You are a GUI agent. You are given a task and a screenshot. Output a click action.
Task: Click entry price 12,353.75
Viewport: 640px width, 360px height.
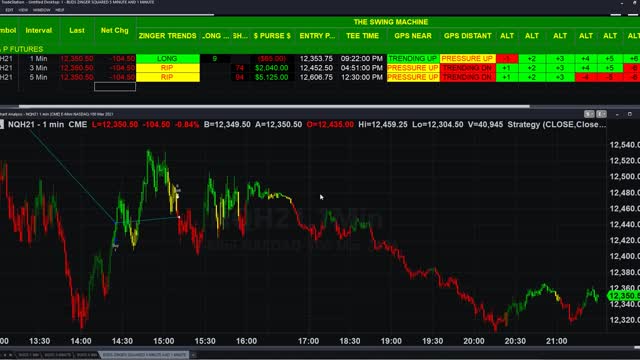coord(316,59)
